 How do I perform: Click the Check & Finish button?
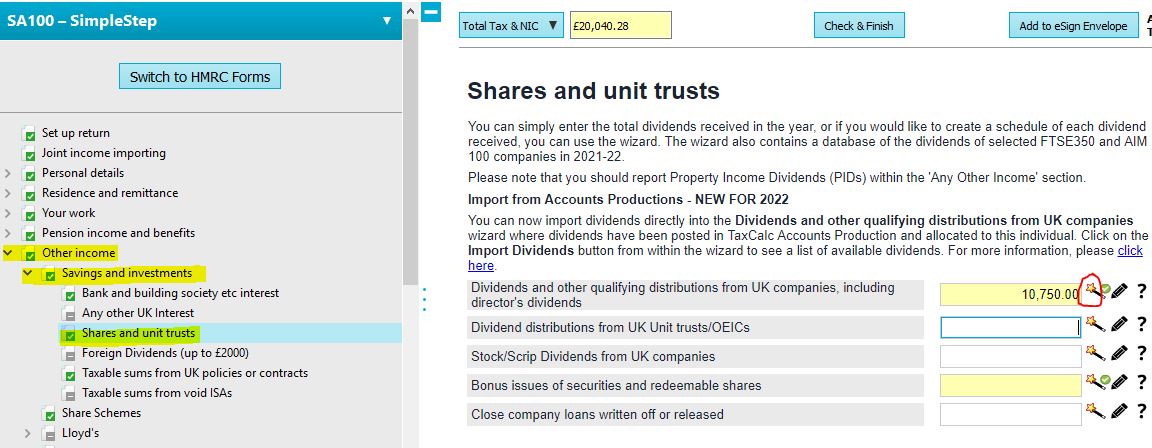pyautogui.click(x=859, y=26)
